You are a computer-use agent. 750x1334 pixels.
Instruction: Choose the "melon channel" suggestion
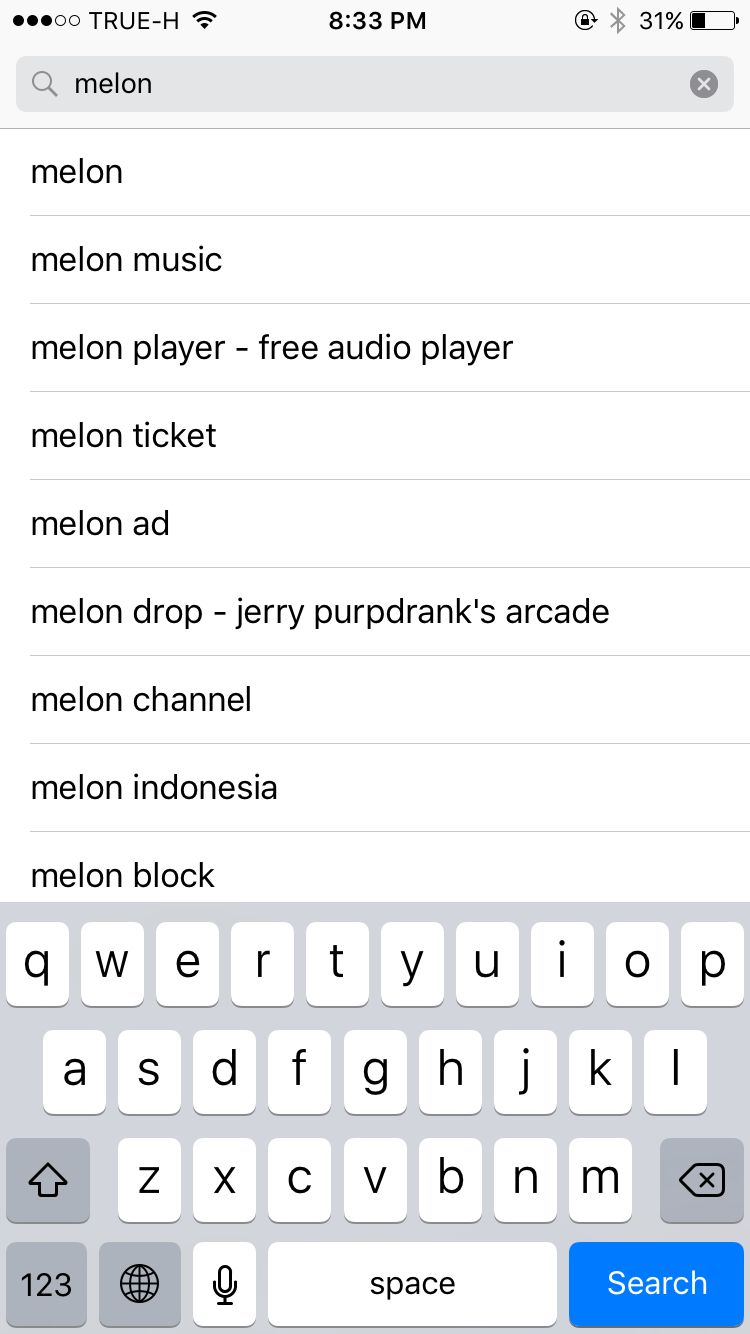click(141, 700)
